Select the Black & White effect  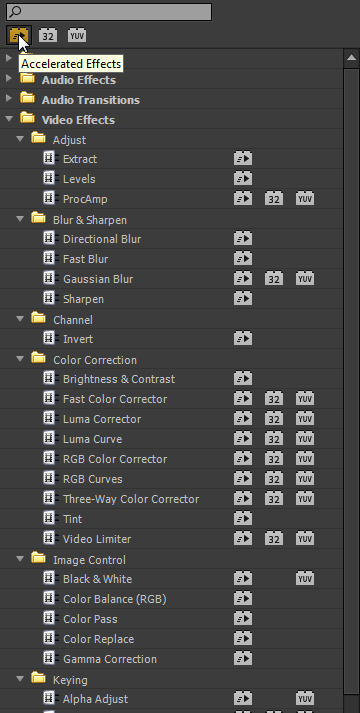point(98,579)
